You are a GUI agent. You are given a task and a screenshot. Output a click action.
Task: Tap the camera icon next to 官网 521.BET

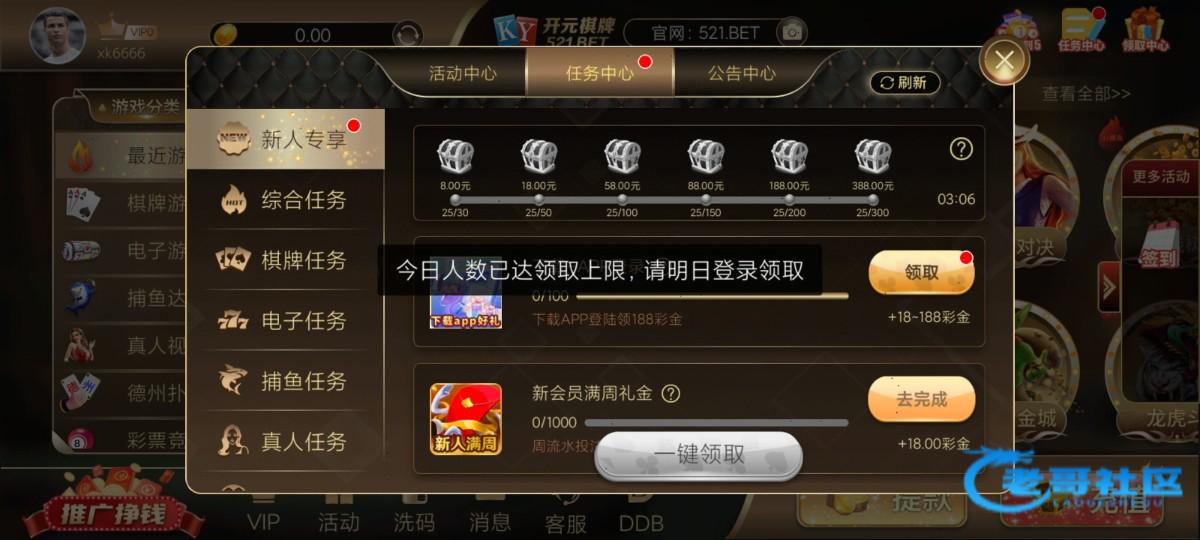pos(792,32)
